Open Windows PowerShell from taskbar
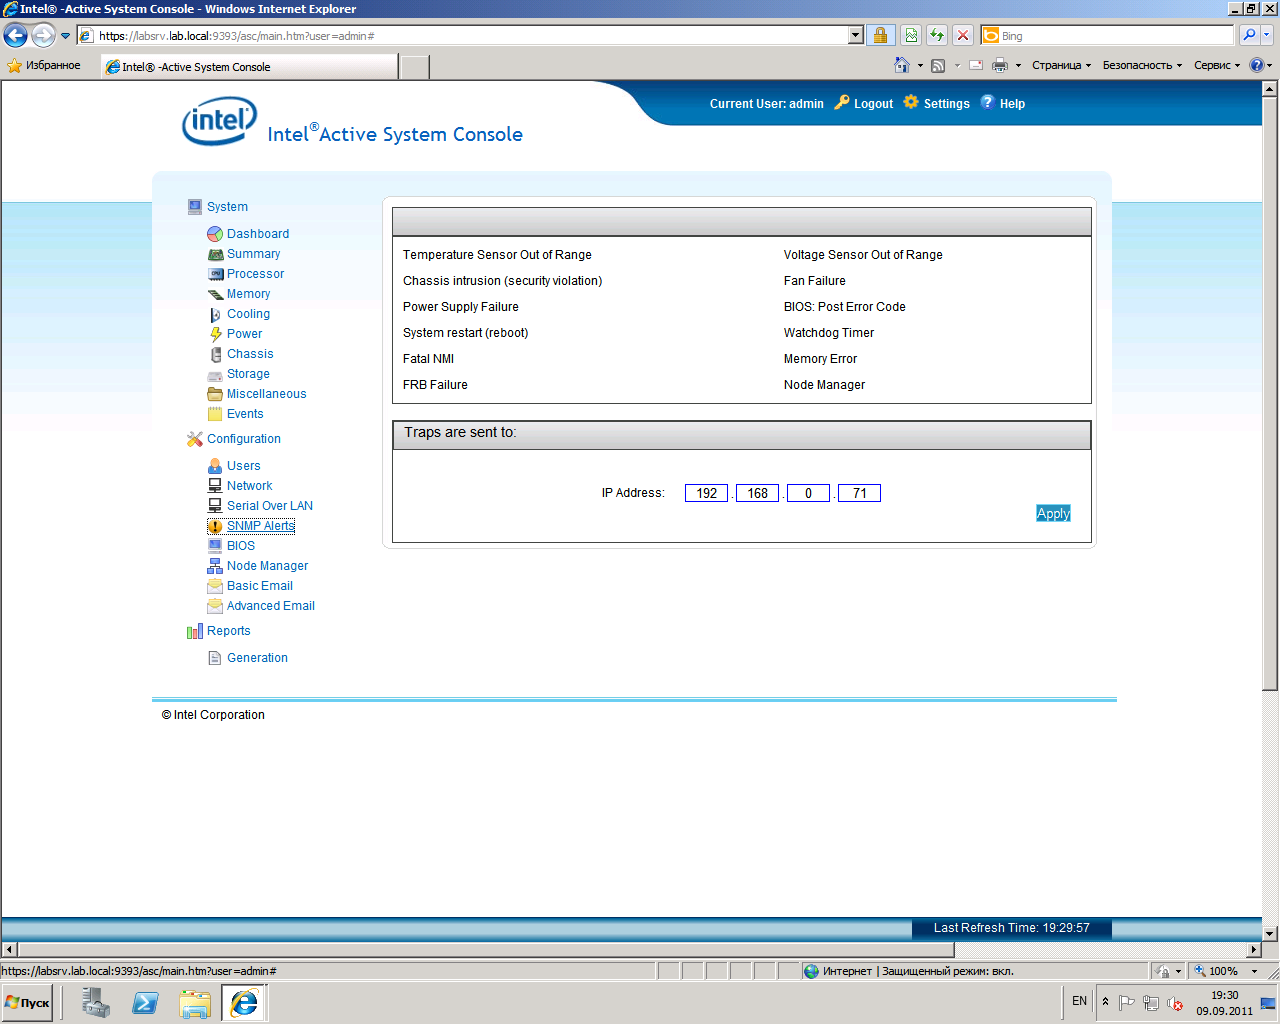The width and height of the screenshot is (1280, 1024). 145,1002
